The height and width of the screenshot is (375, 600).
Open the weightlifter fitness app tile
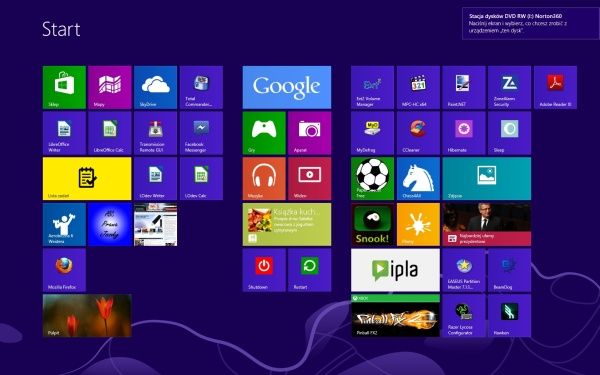click(x=64, y=225)
